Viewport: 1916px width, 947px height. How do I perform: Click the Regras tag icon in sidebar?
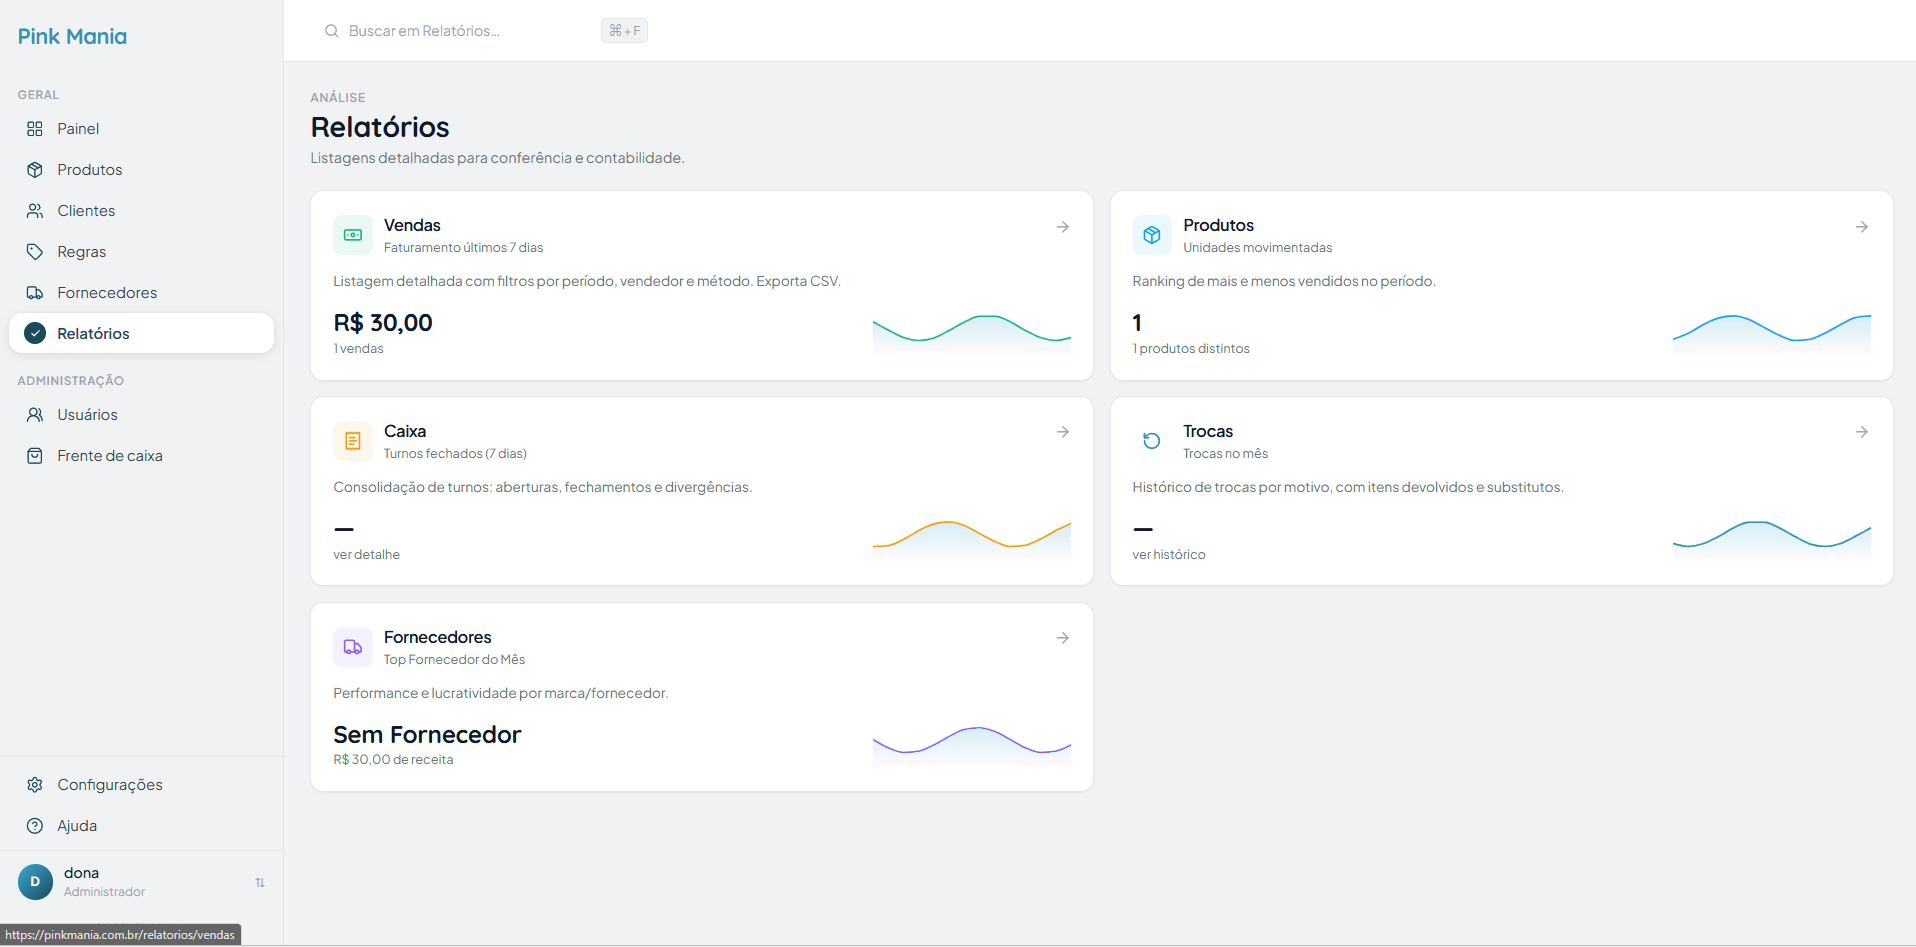[35, 252]
